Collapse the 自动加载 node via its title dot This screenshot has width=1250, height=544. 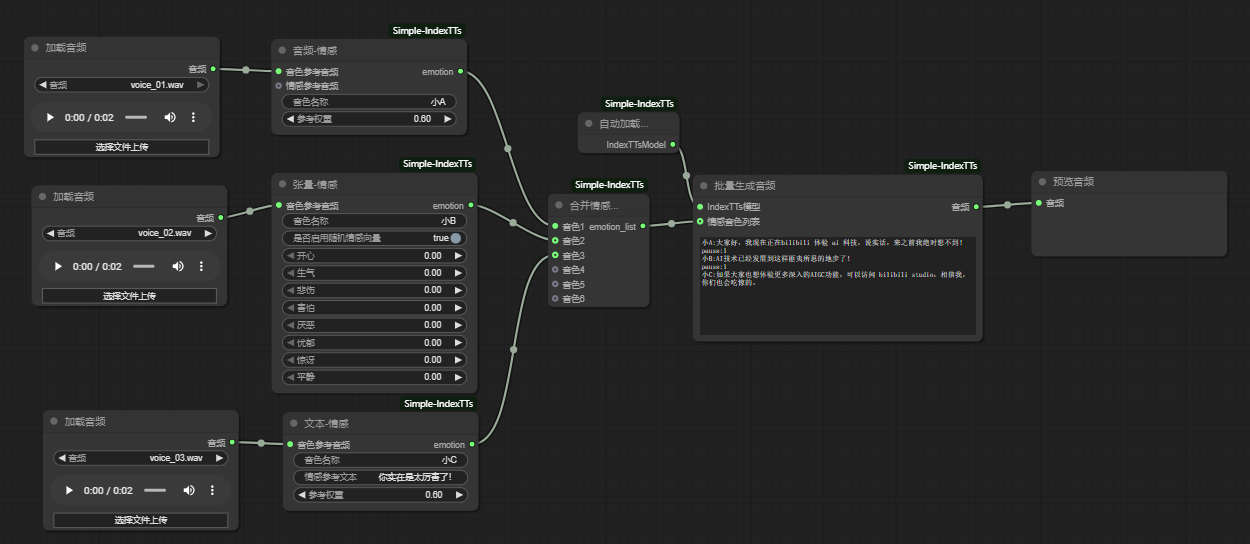point(589,124)
